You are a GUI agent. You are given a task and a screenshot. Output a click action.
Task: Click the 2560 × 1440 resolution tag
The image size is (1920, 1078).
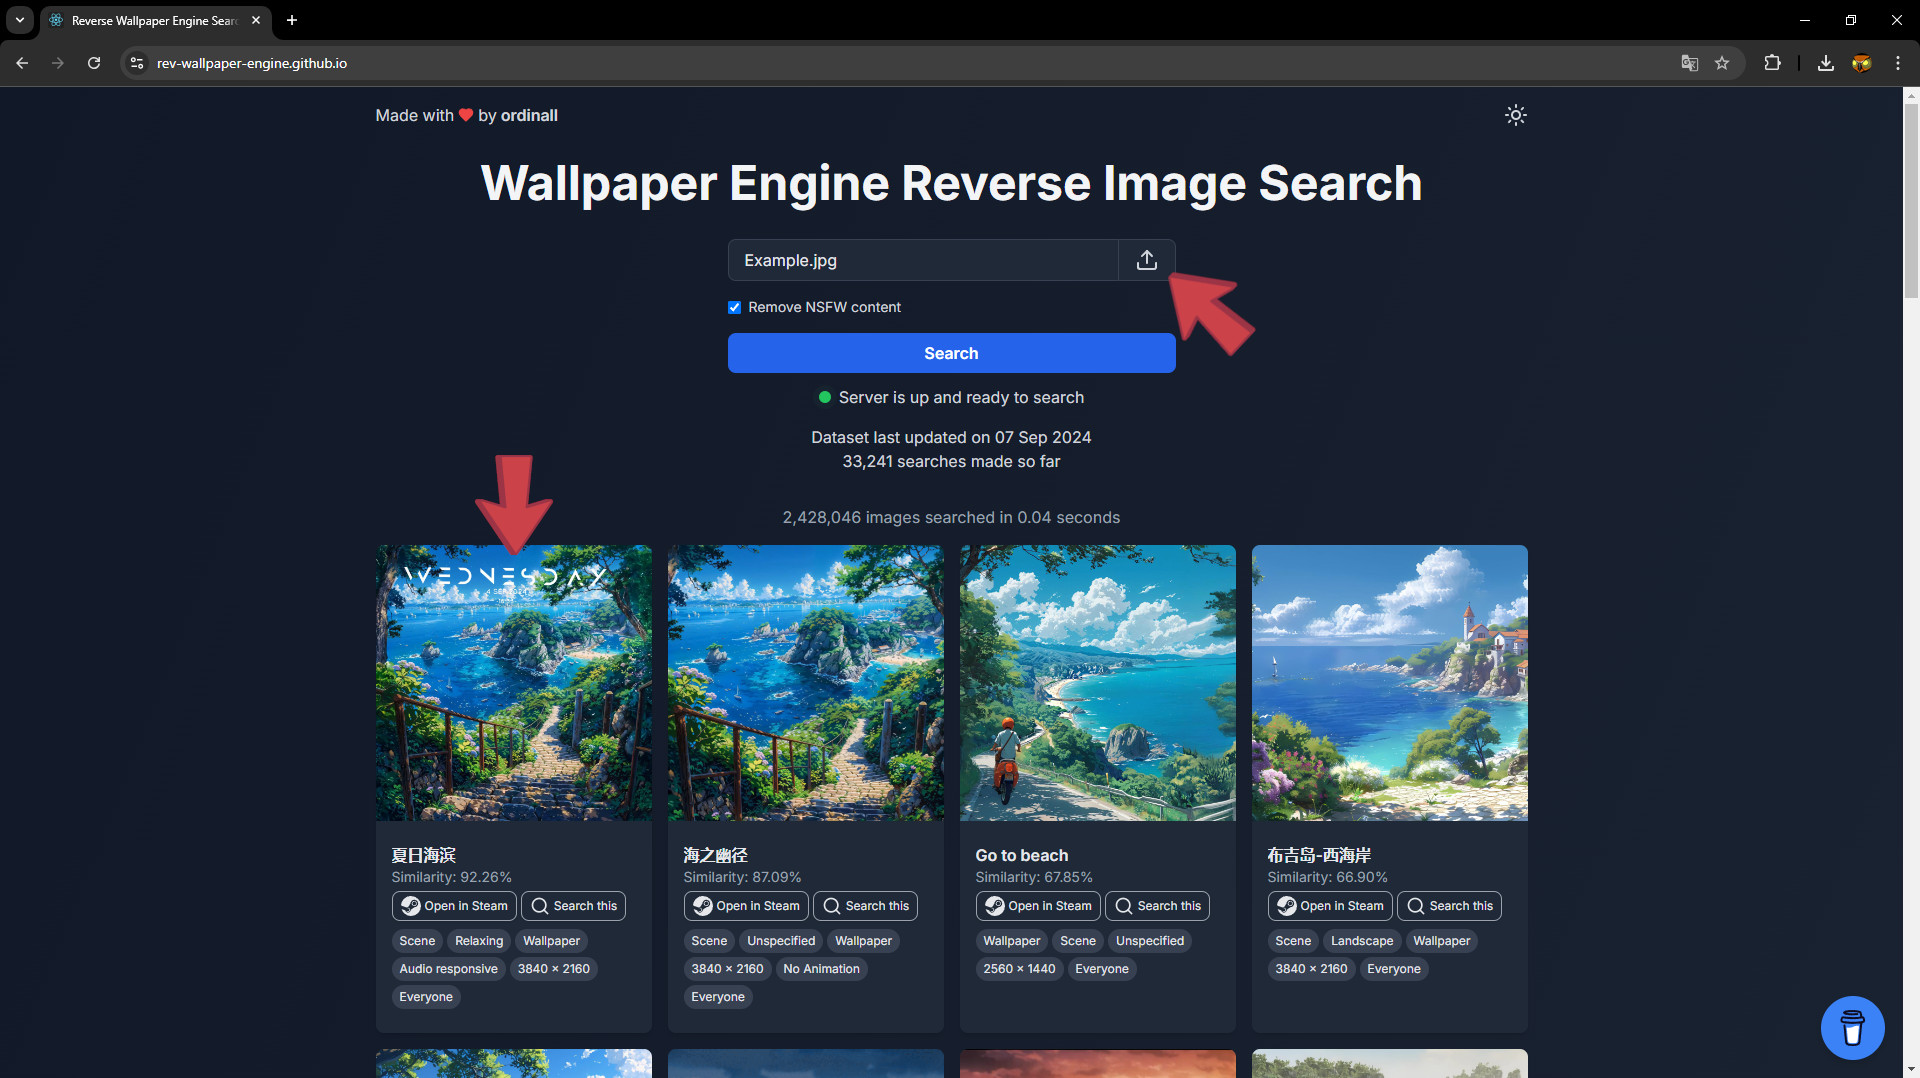(1019, 969)
